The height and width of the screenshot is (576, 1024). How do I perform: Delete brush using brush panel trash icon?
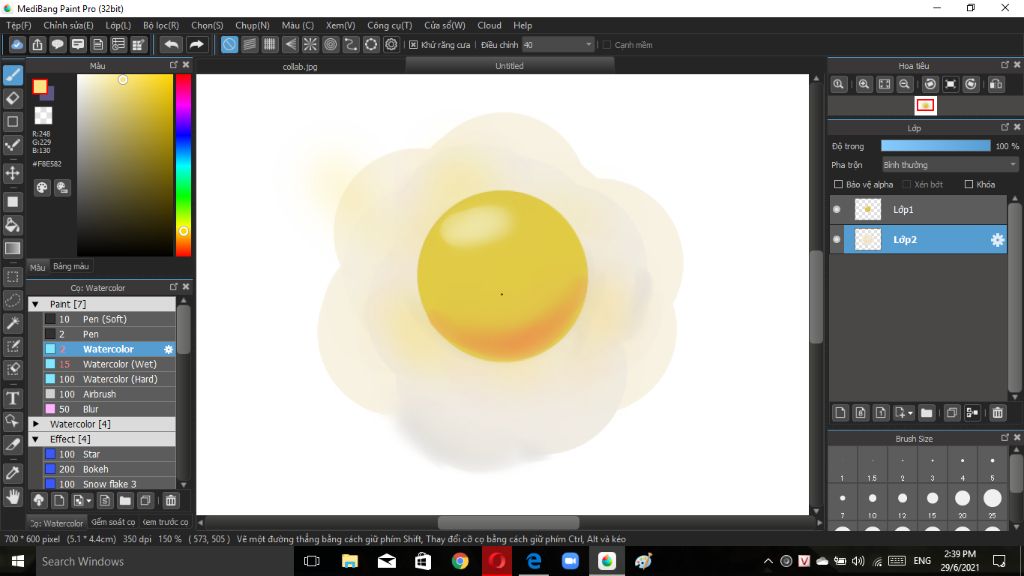click(x=170, y=501)
